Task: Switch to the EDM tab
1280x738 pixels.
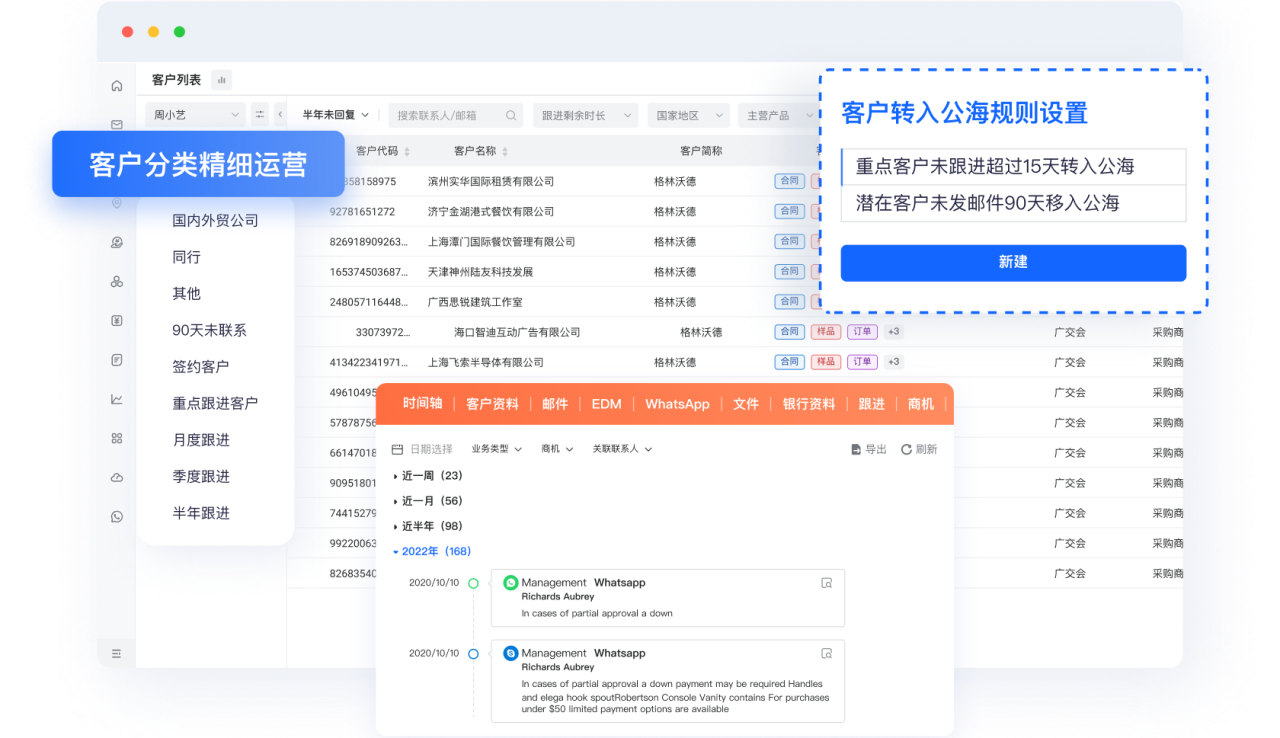Action: (606, 404)
